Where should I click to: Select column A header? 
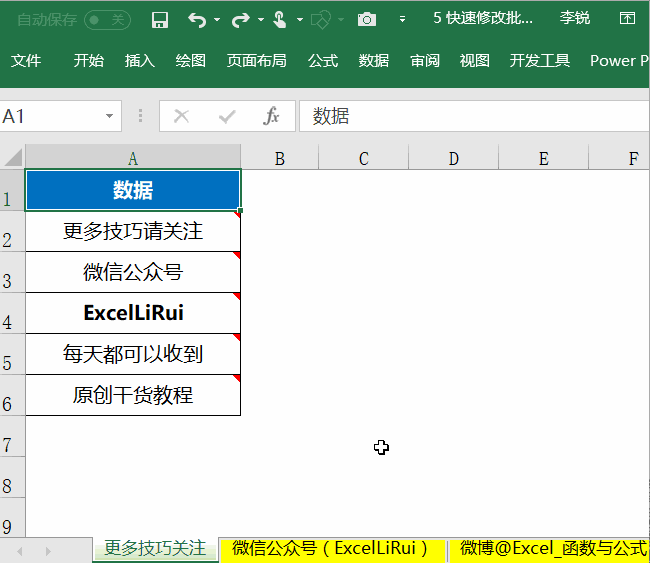coord(133,158)
